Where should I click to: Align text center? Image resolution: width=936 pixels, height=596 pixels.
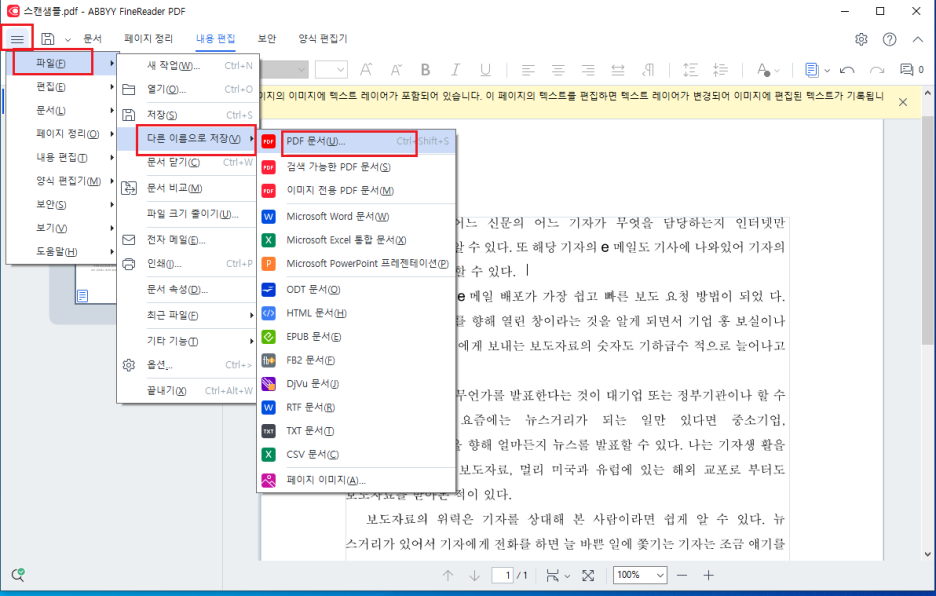558,70
